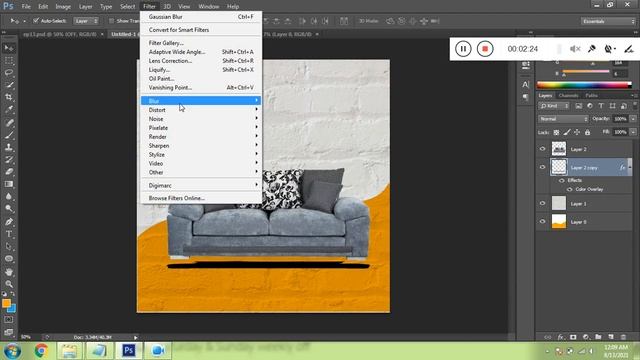Open the layer Kind filter dropdown
Viewport: 640px width, 360px height.
554,106
